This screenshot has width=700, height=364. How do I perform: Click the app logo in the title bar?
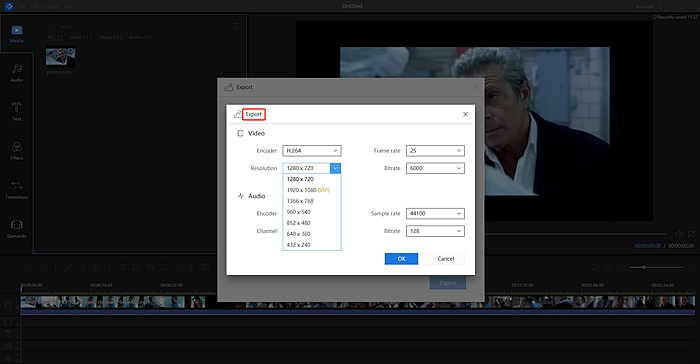pyautogui.click(x=8, y=6)
